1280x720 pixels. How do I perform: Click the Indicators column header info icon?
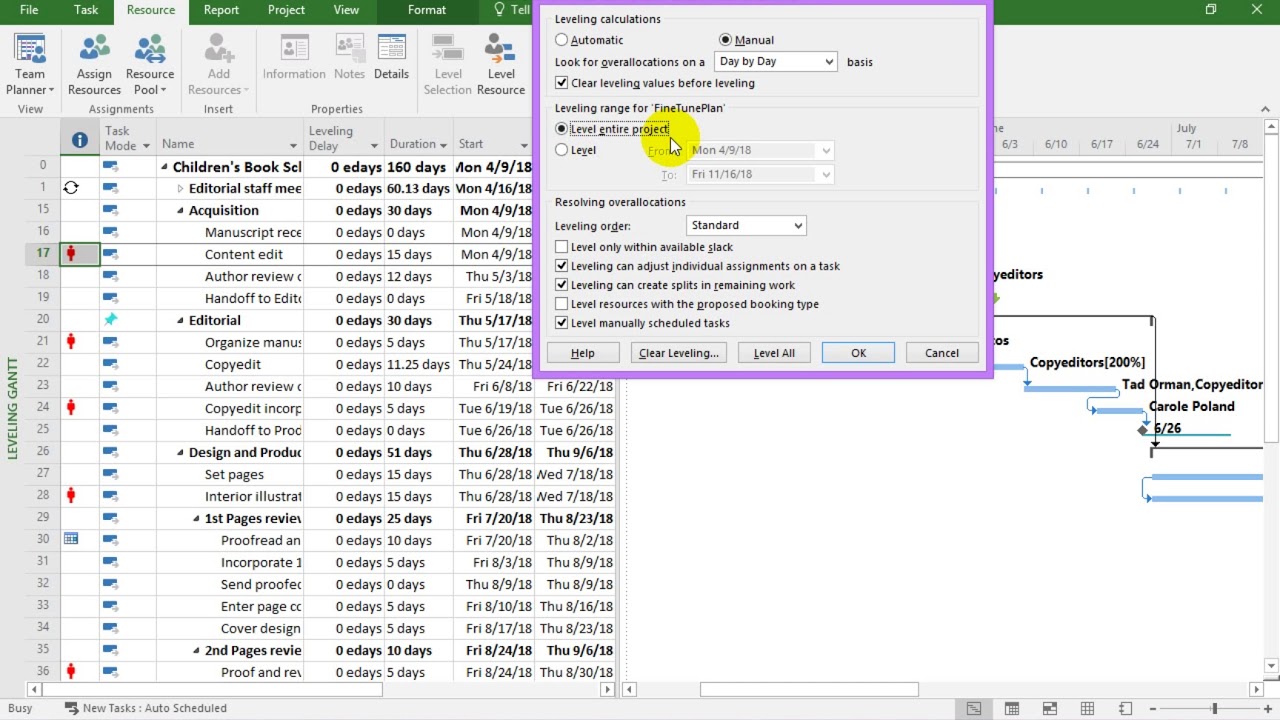pyautogui.click(x=80, y=141)
